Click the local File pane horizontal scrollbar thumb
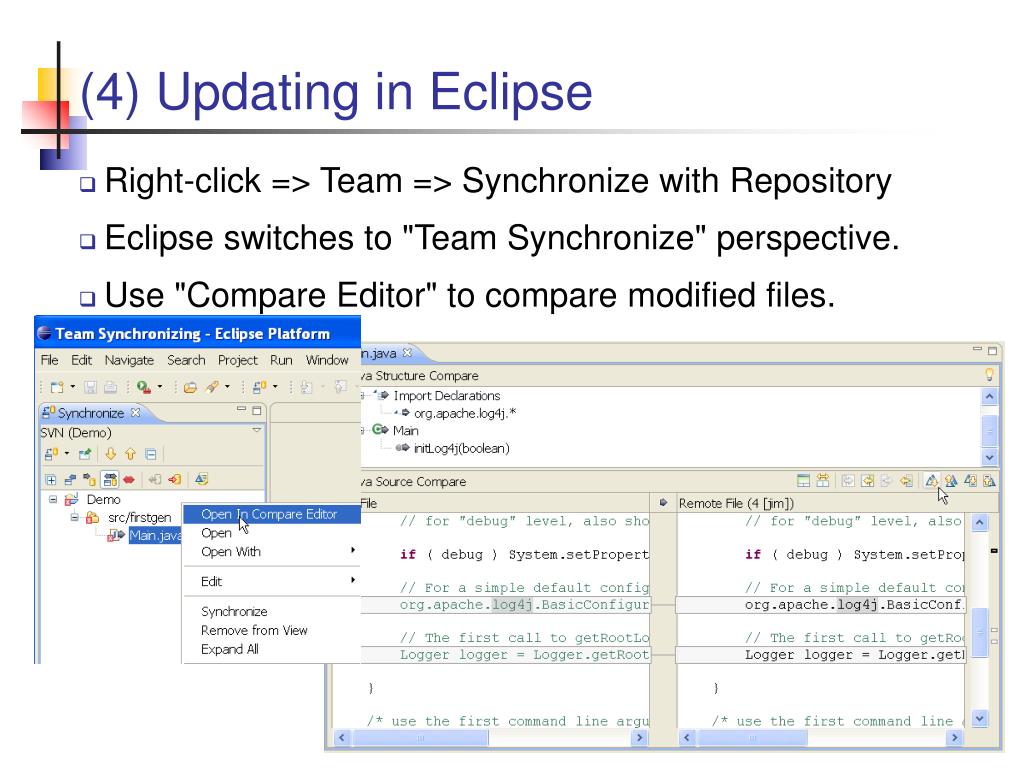Image resolution: width=1024 pixels, height=768 pixels. [x=421, y=737]
